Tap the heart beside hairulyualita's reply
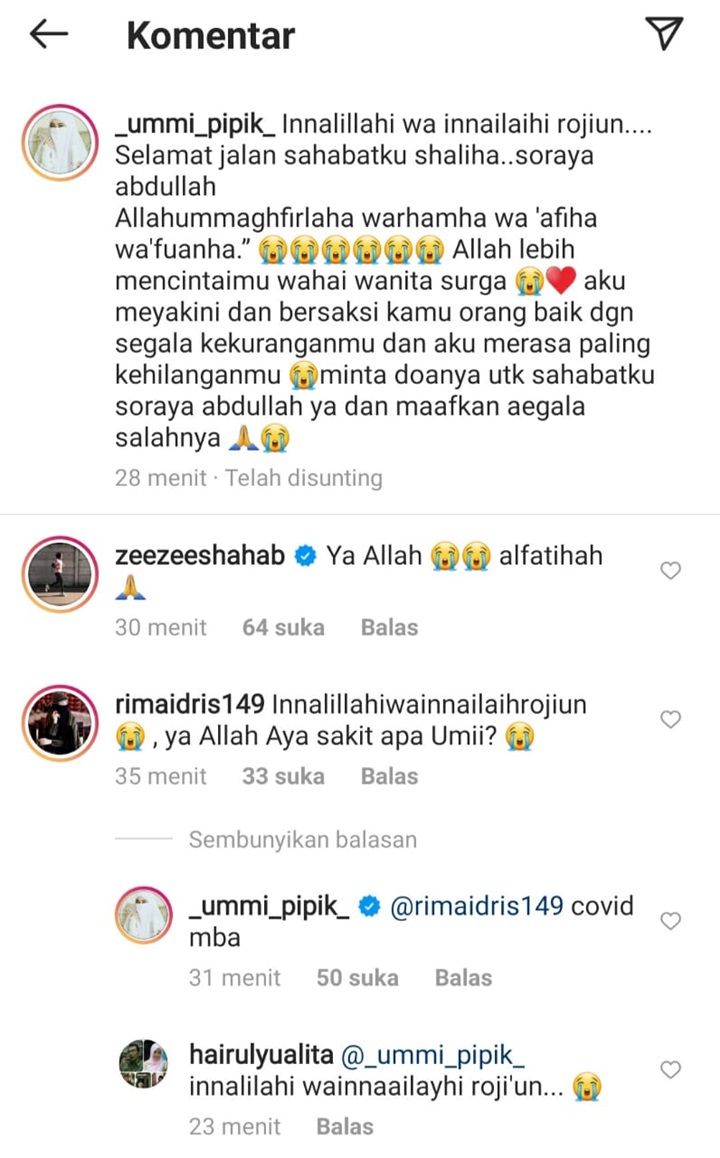Viewport: 720px width, 1158px height. coord(671,1069)
